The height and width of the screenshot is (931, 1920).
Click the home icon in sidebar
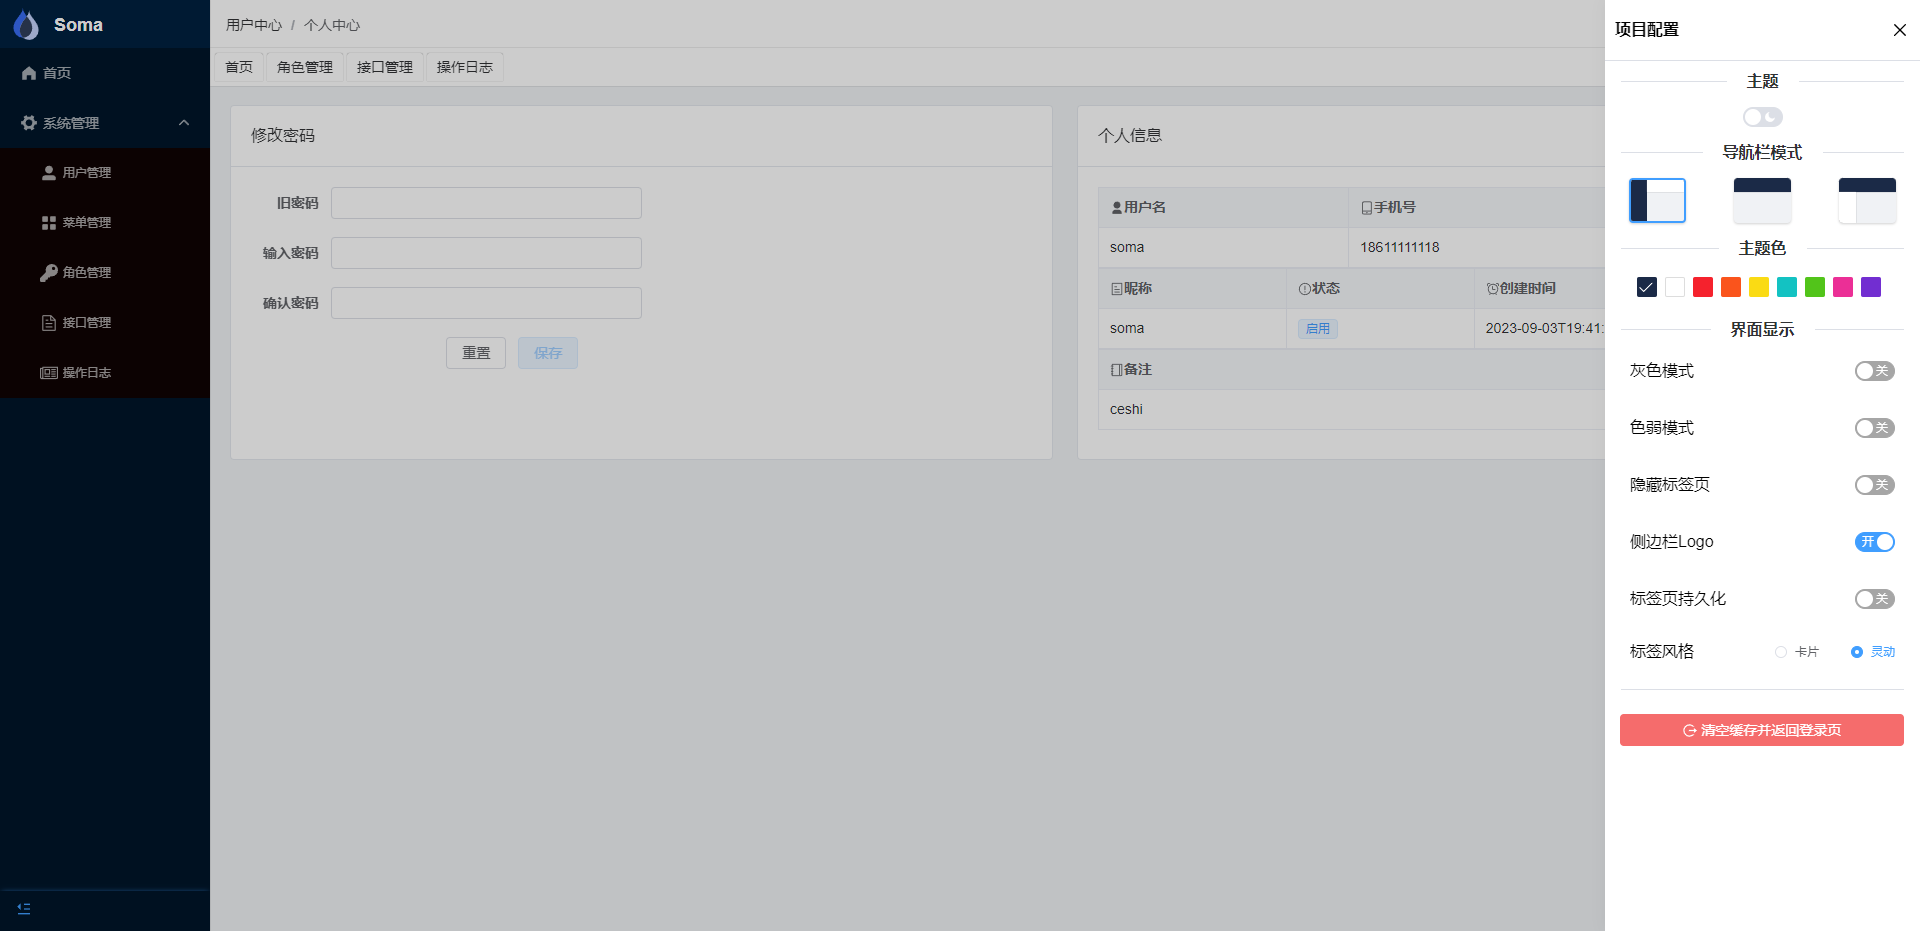point(29,73)
